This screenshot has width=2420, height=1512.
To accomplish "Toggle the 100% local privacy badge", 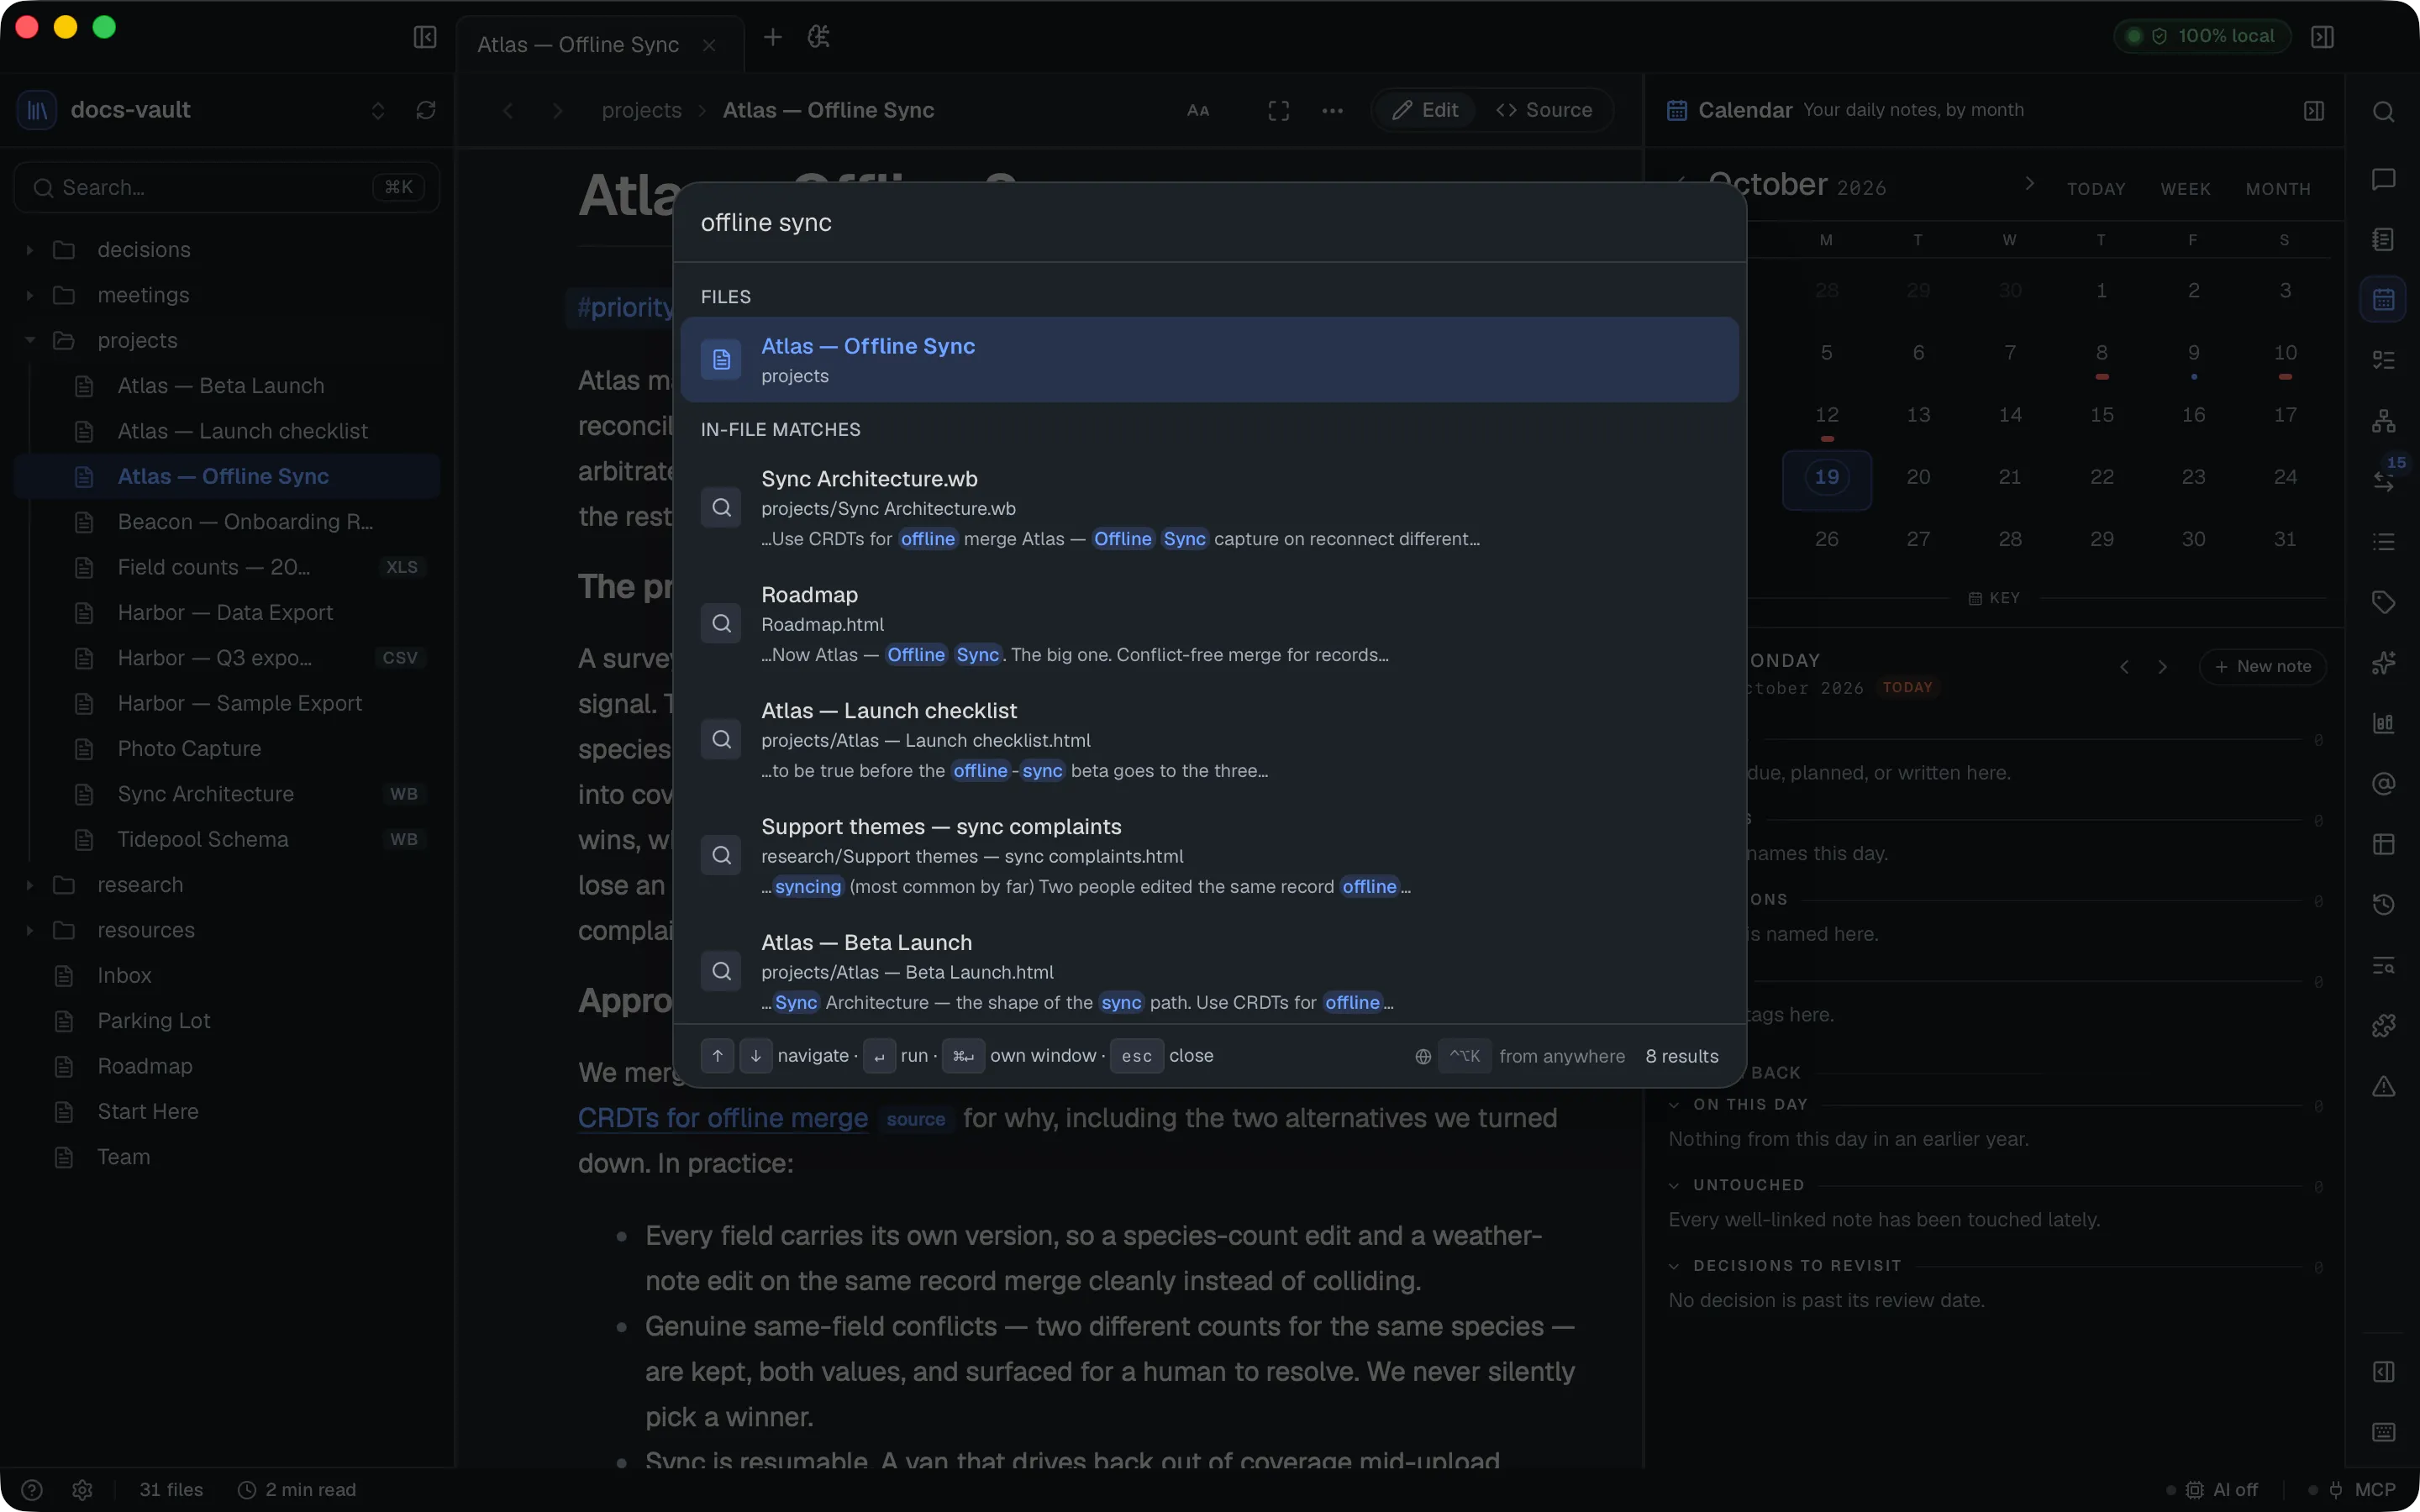I will click(2202, 36).
